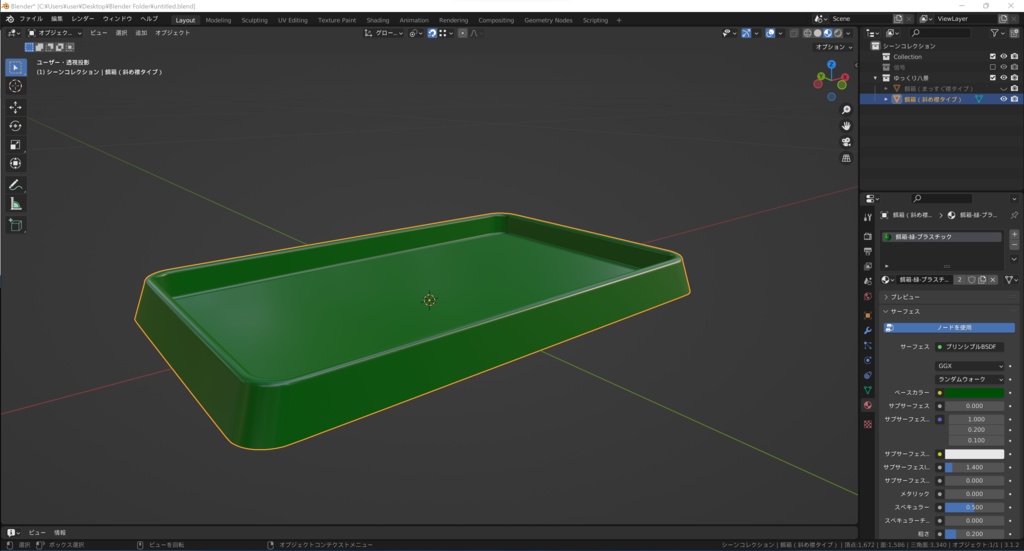Open the オブジェクト menu in viewport header
1024x551 pixels.
coord(172,33)
